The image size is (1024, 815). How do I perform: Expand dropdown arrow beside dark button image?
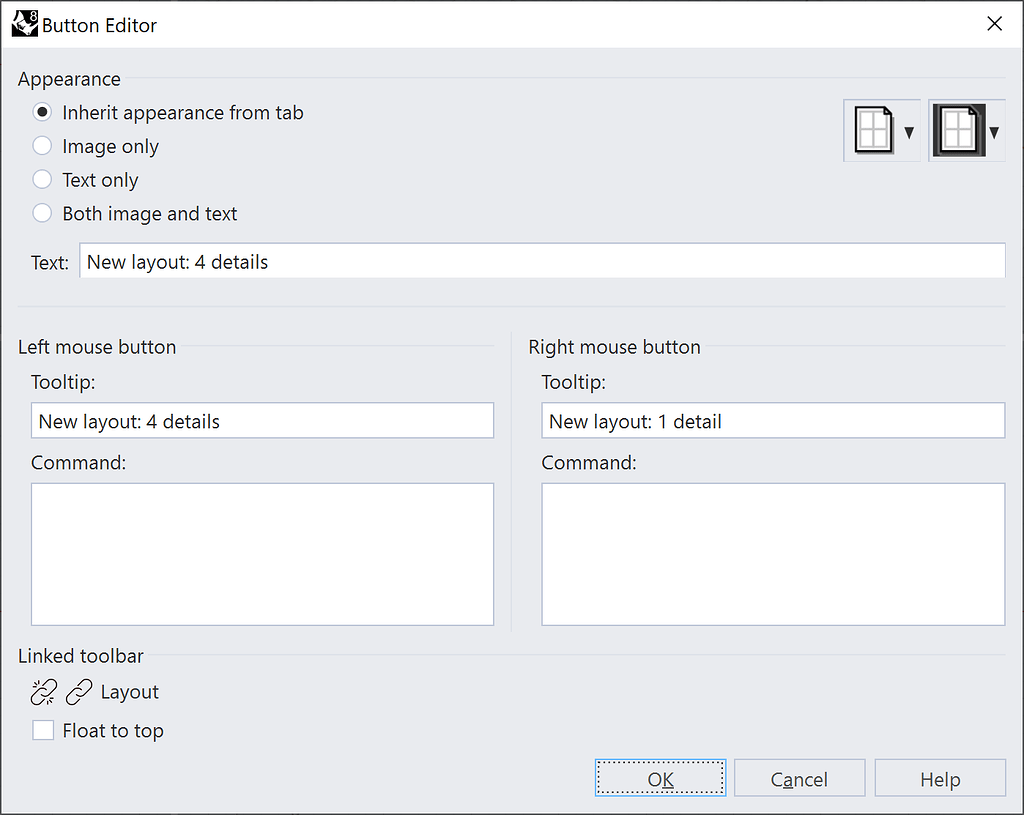994,132
